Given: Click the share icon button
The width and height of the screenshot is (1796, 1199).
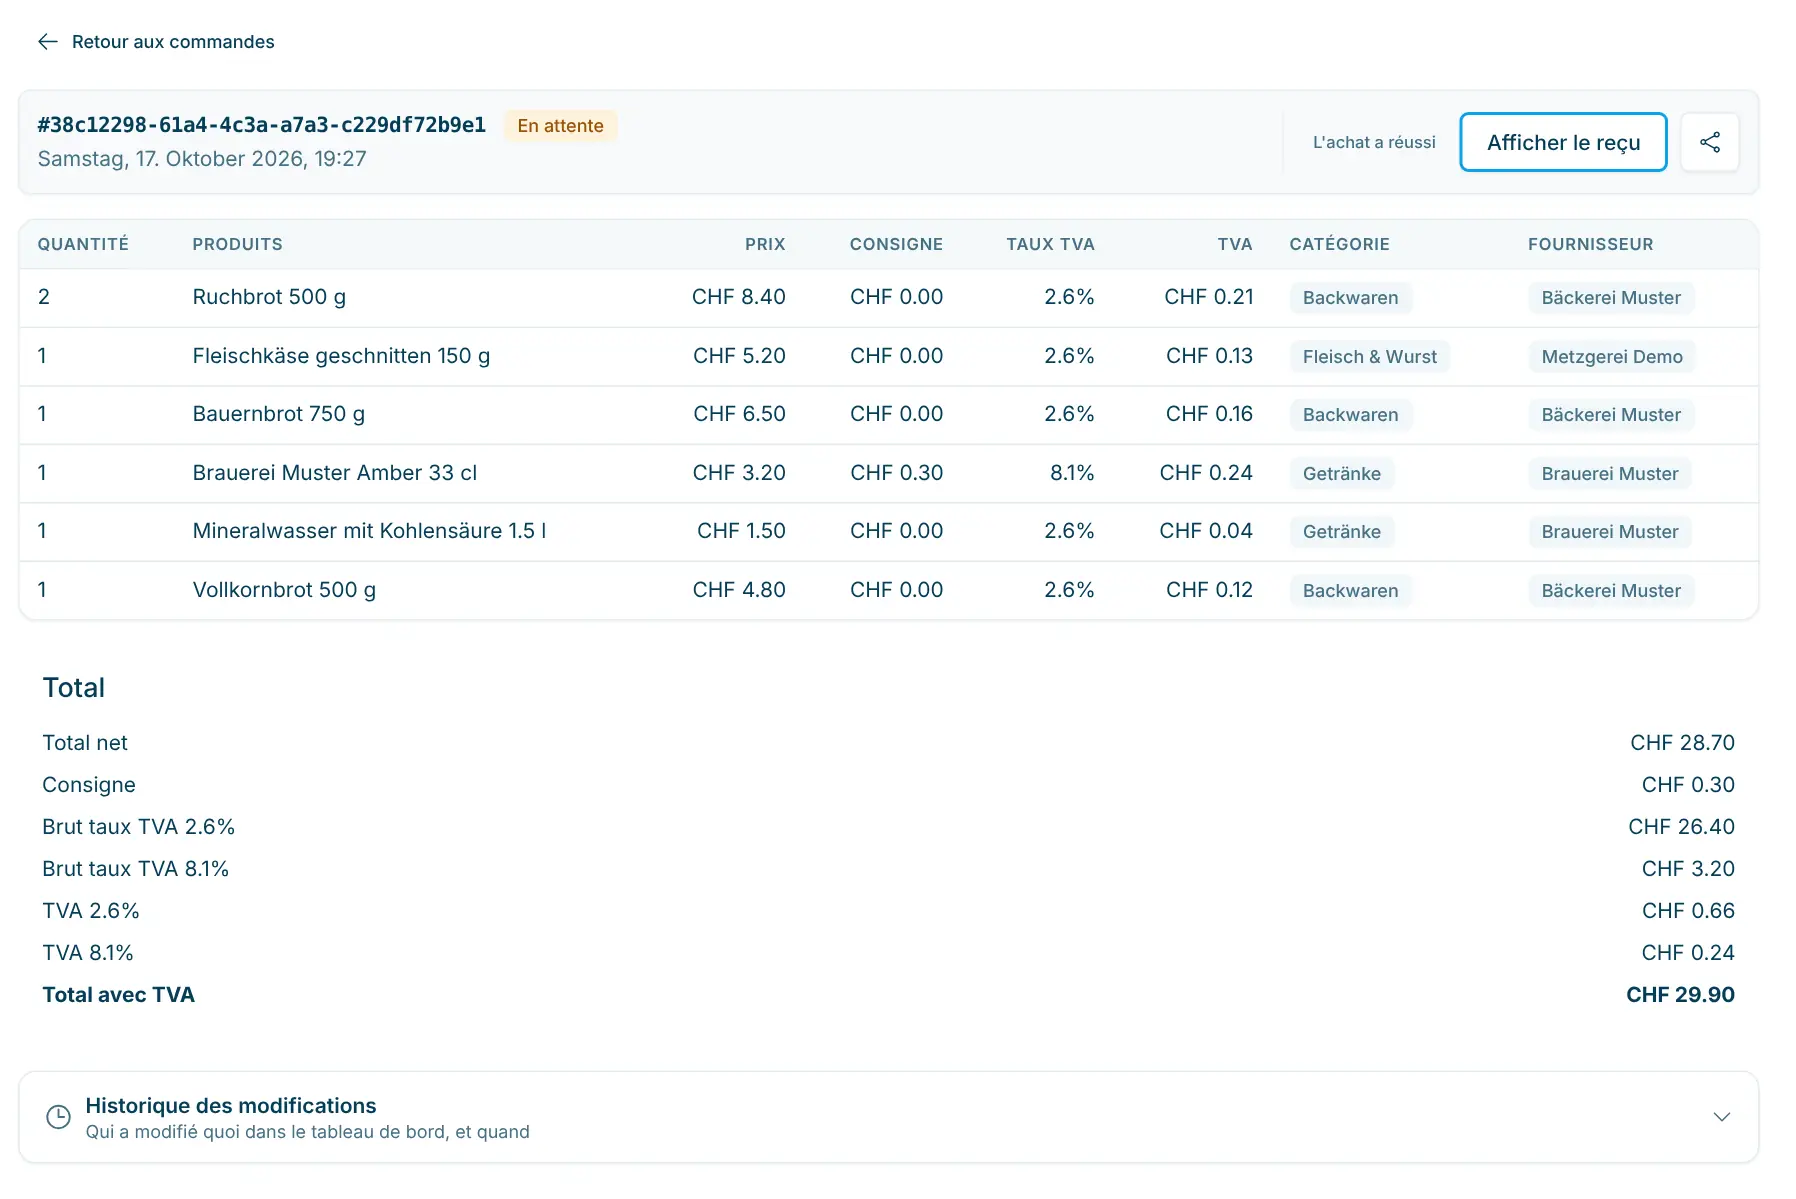Looking at the screenshot, I should pos(1710,142).
